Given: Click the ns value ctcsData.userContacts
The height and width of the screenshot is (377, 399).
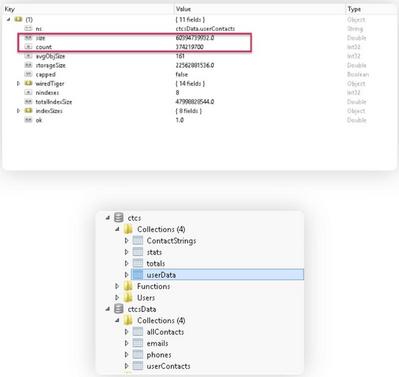Looking at the screenshot, I should coord(205,29).
